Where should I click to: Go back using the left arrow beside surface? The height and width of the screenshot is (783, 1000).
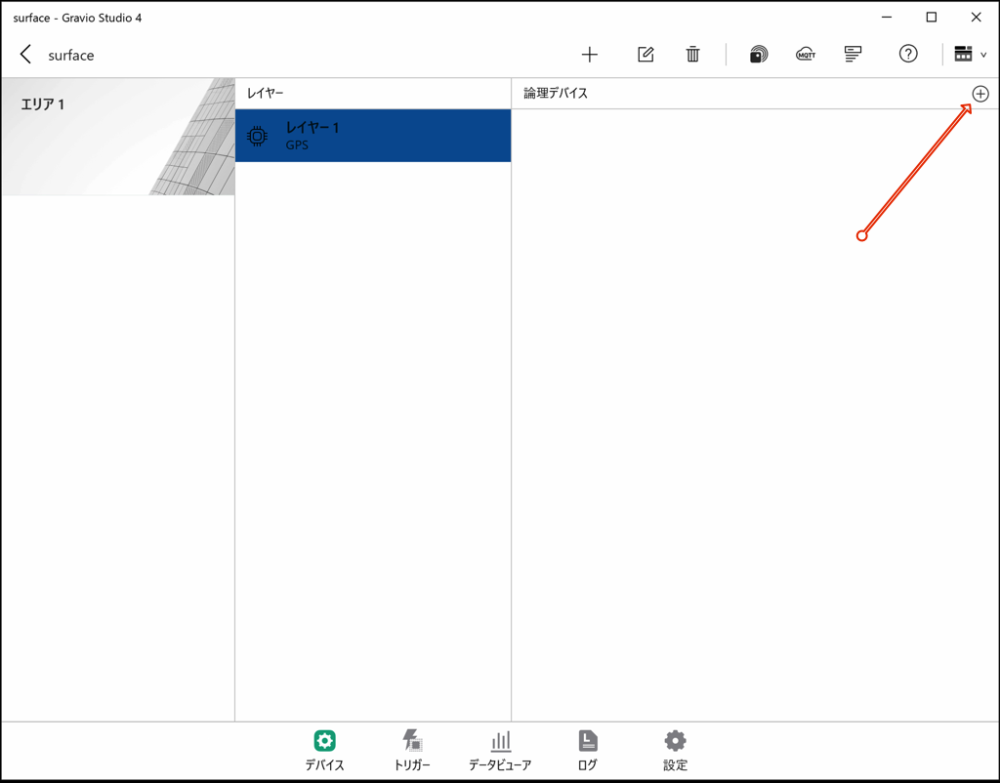click(x=26, y=55)
